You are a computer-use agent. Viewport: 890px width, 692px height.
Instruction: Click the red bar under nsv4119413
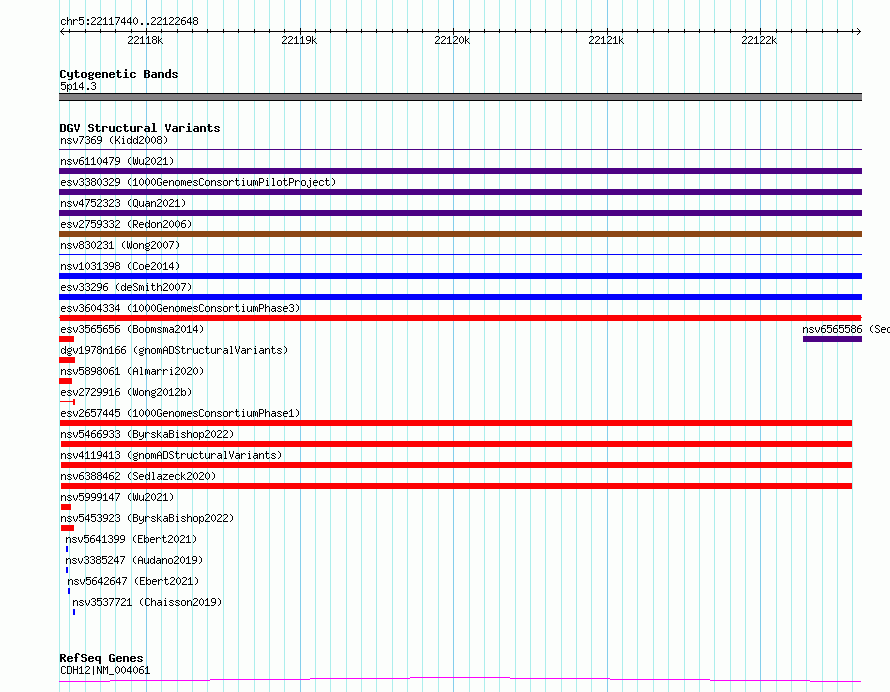455,465
